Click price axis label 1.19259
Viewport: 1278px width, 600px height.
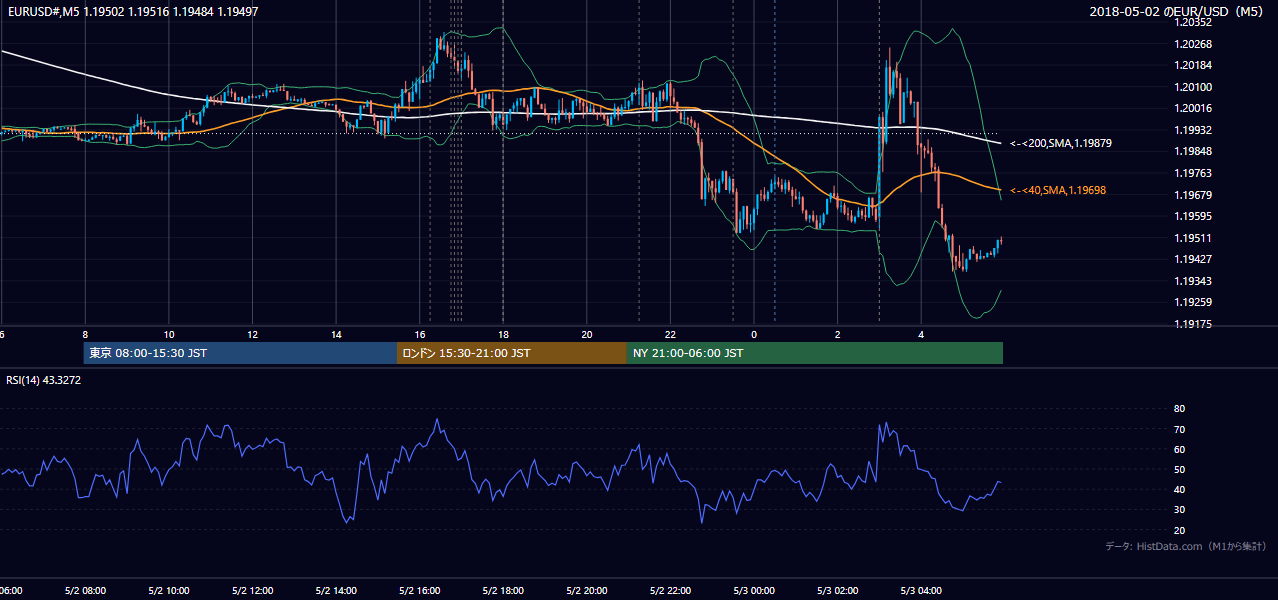tap(1194, 302)
